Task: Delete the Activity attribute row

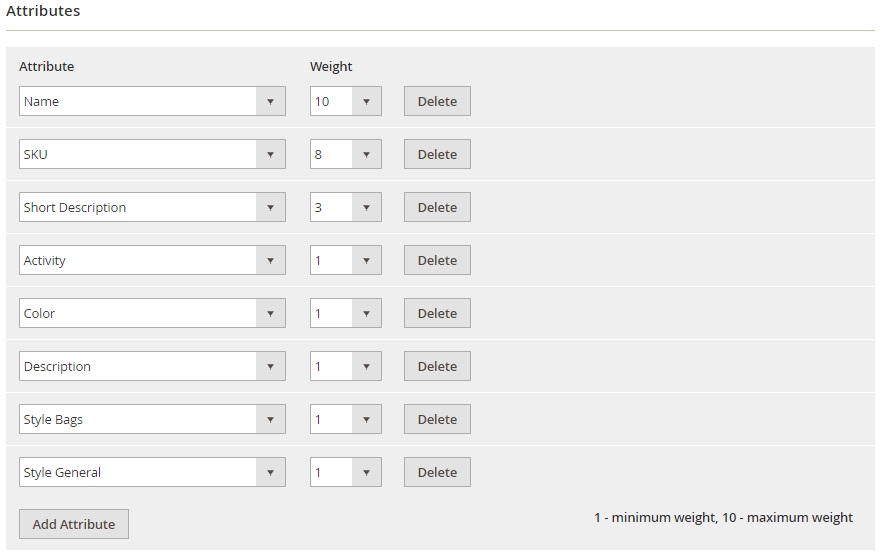Action: [x=437, y=260]
